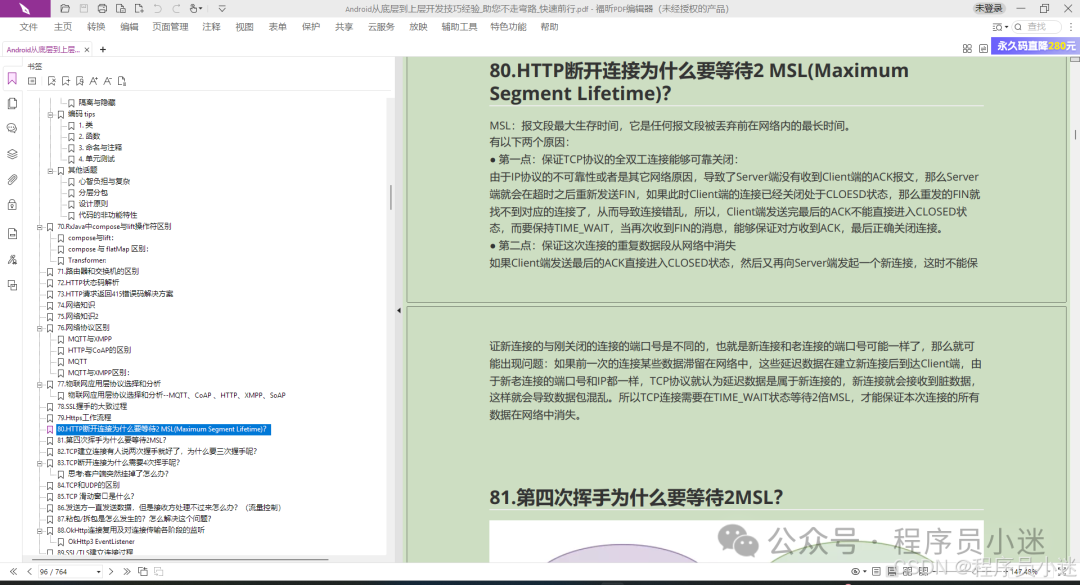The height and width of the screenshot is (585, 1080).
Task: Click the document pane vertical scrollbar
Action: click(1075, 134)
